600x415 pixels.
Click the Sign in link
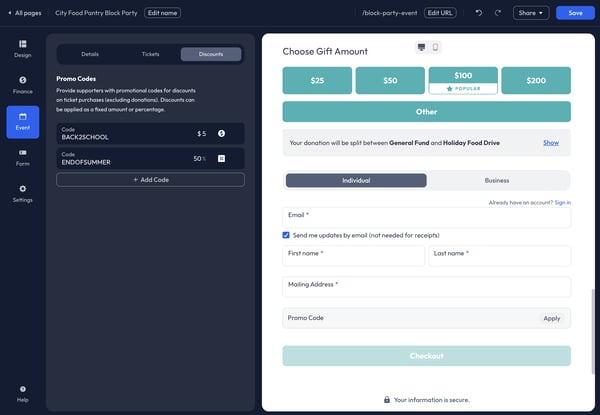tap(562, 202)
